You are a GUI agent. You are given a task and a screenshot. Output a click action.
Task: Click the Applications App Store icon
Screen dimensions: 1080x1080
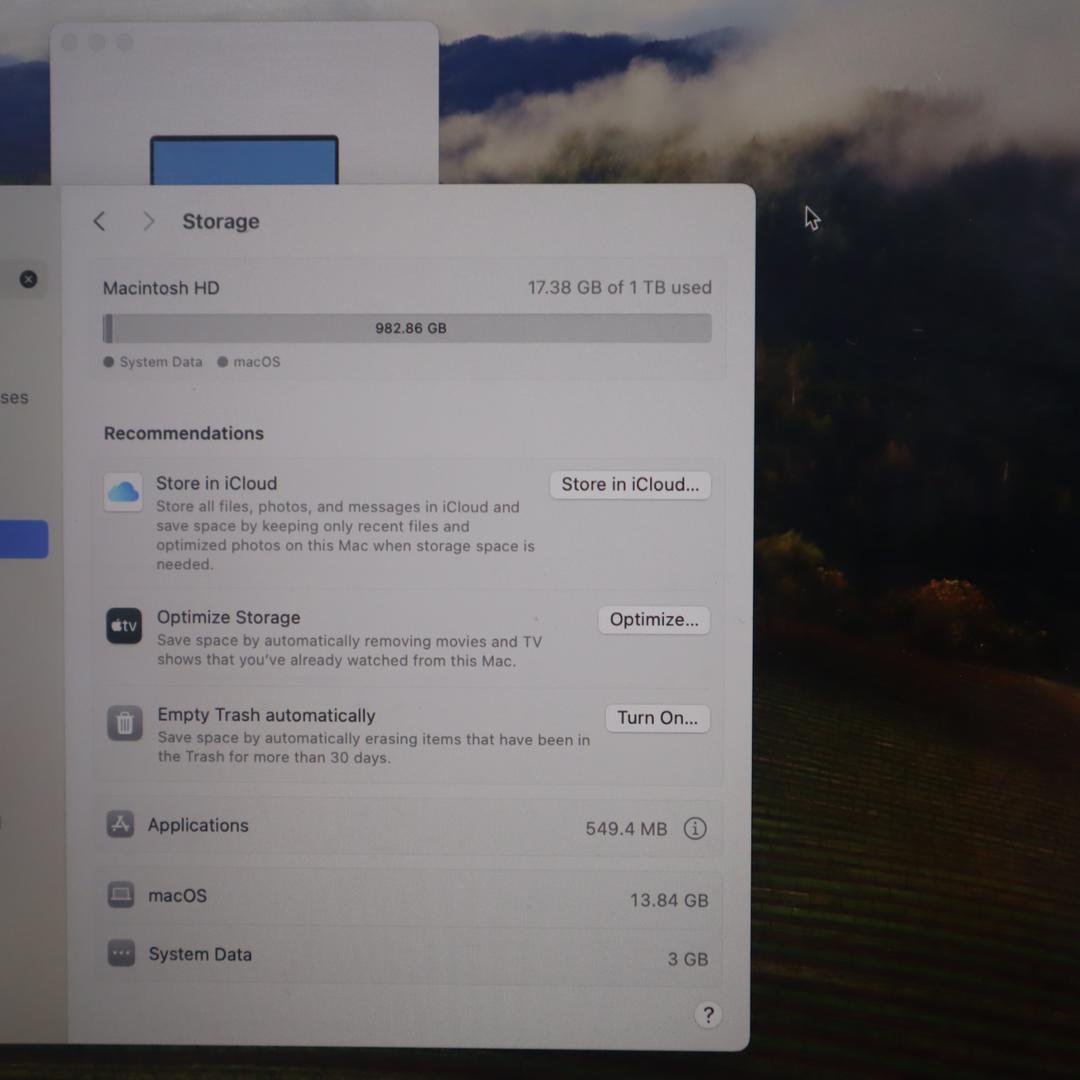tap(120, 825)
